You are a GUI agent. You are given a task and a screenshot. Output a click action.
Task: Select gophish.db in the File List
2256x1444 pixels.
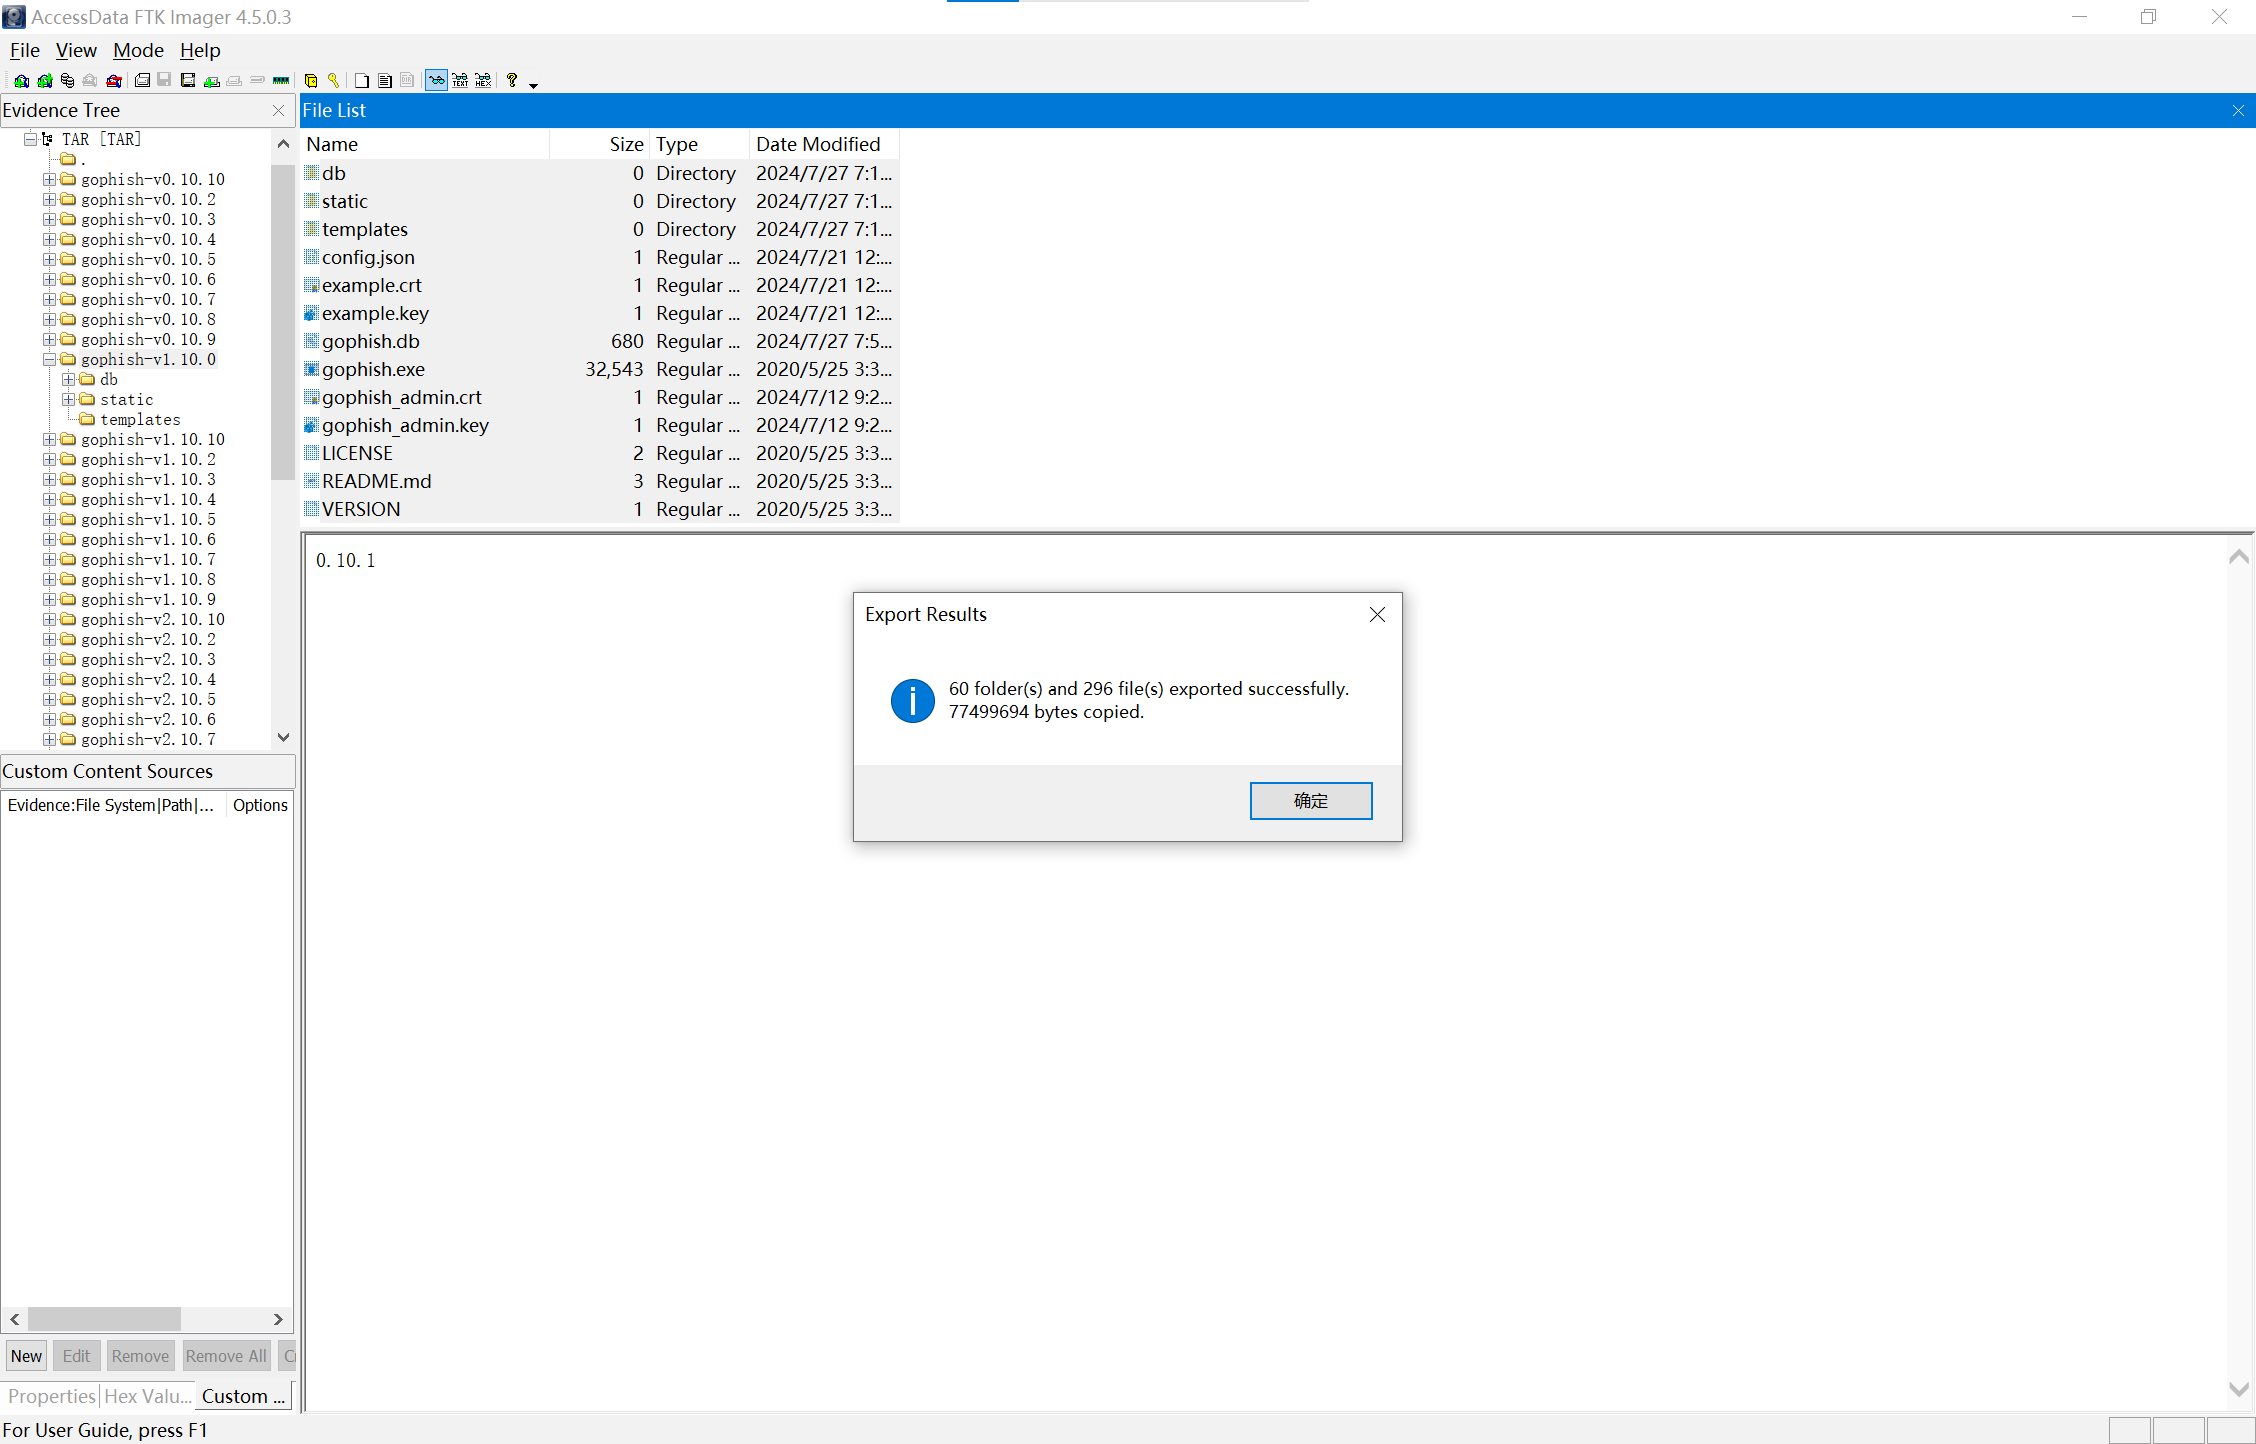[x=600, y=341]
